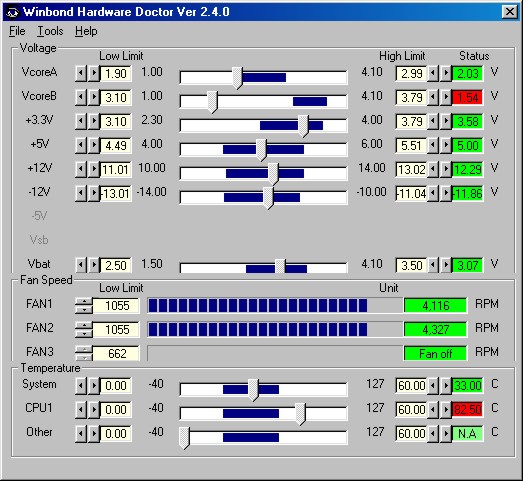
Task: Decrease Vbat low limit with left arrow
Action: 81,265
